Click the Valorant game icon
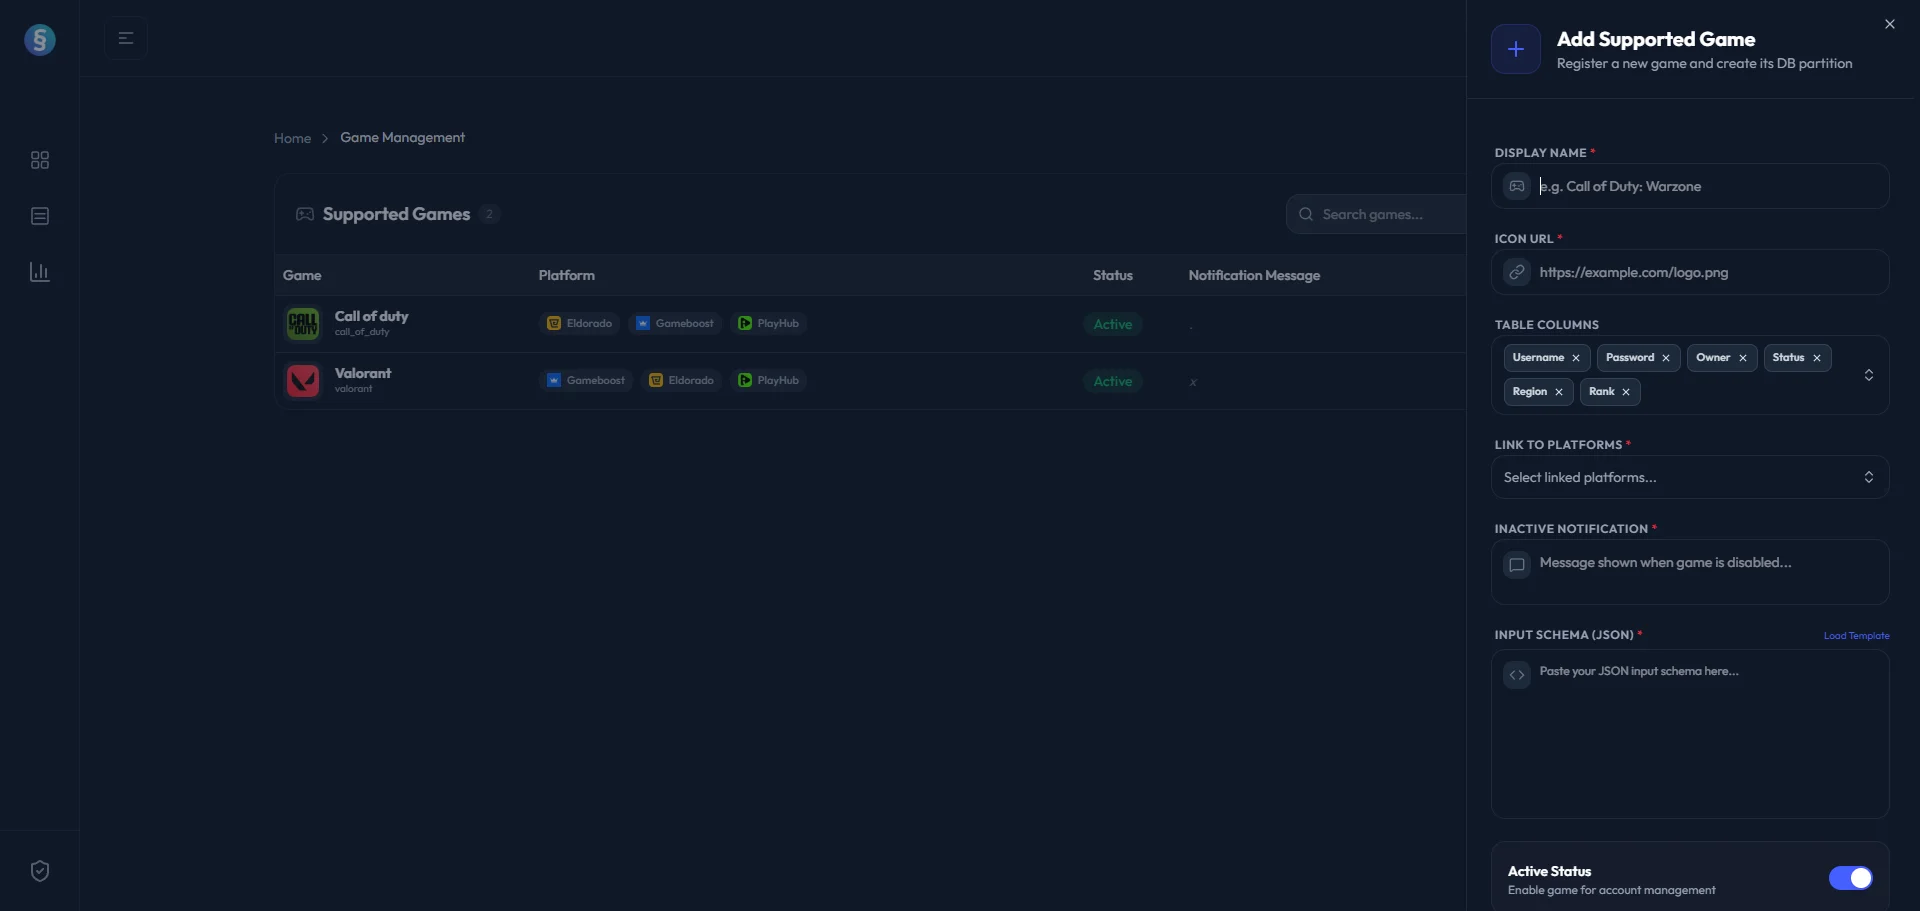The height and width of the screenshot is (911, 1920). click(x=303, y=381)
